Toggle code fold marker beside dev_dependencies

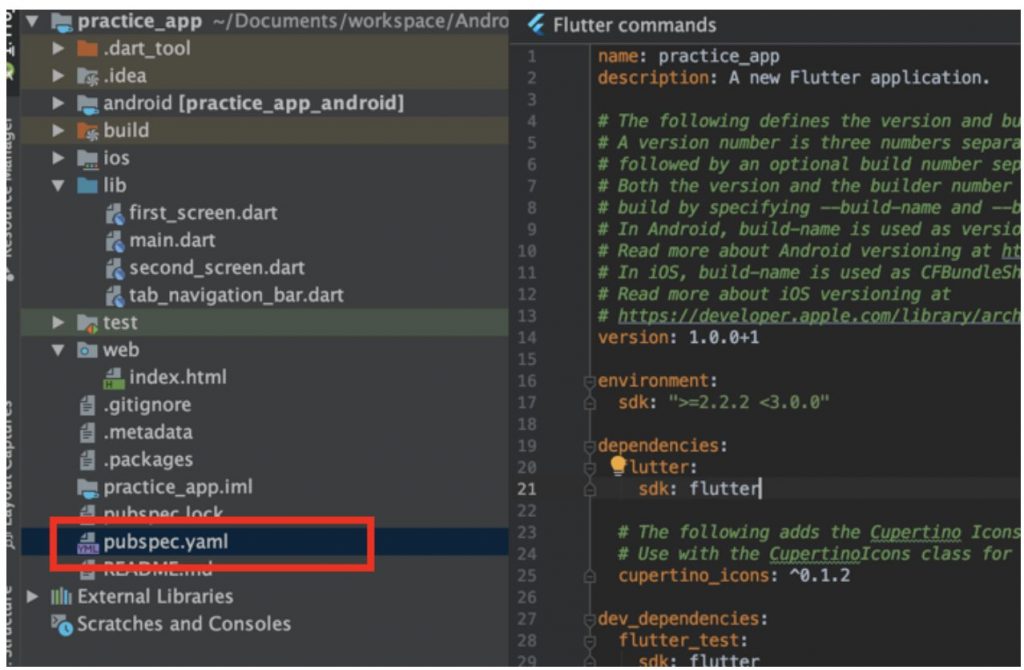[x=590, y=619]
